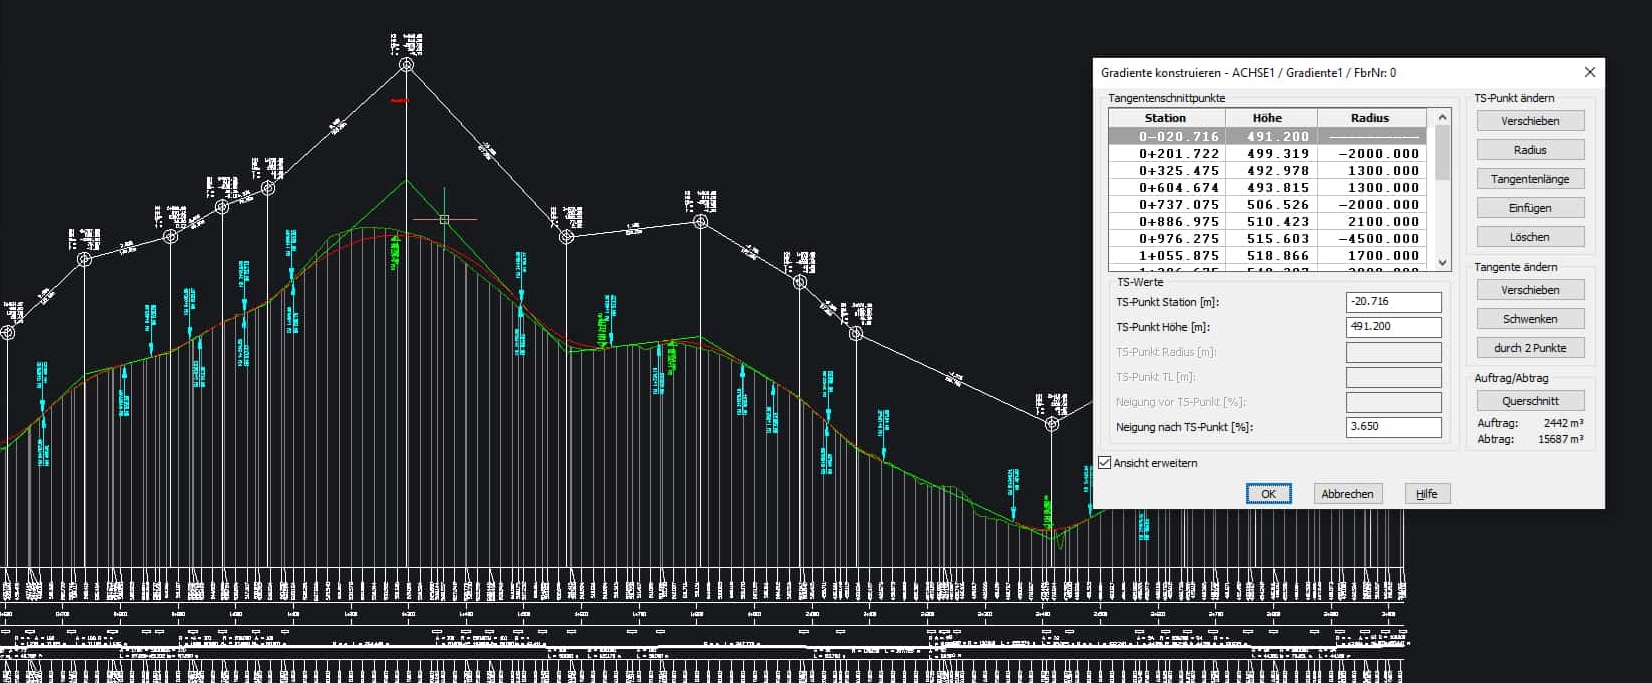
Task: Open Hilfe for the gradient dialog
Action: pos(1426,494)
